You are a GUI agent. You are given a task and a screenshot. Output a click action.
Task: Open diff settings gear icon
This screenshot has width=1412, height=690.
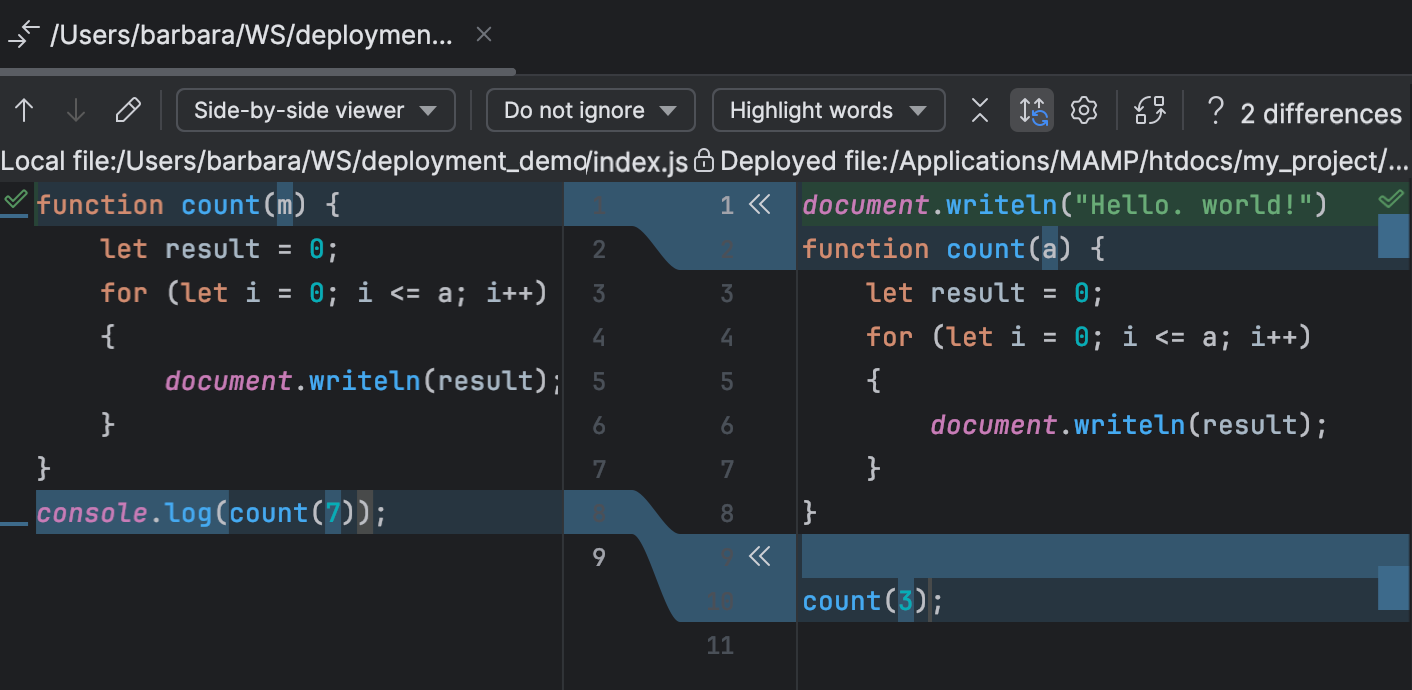[x=1084, y=111]
